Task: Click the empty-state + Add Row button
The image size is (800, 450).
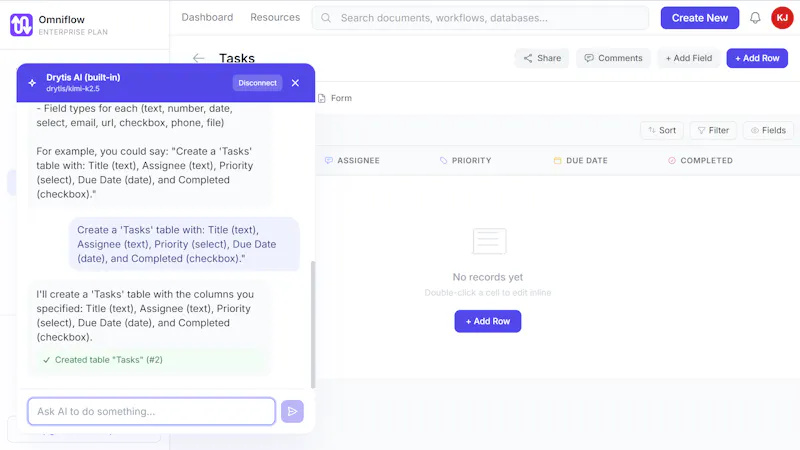Action: [488, 321]
